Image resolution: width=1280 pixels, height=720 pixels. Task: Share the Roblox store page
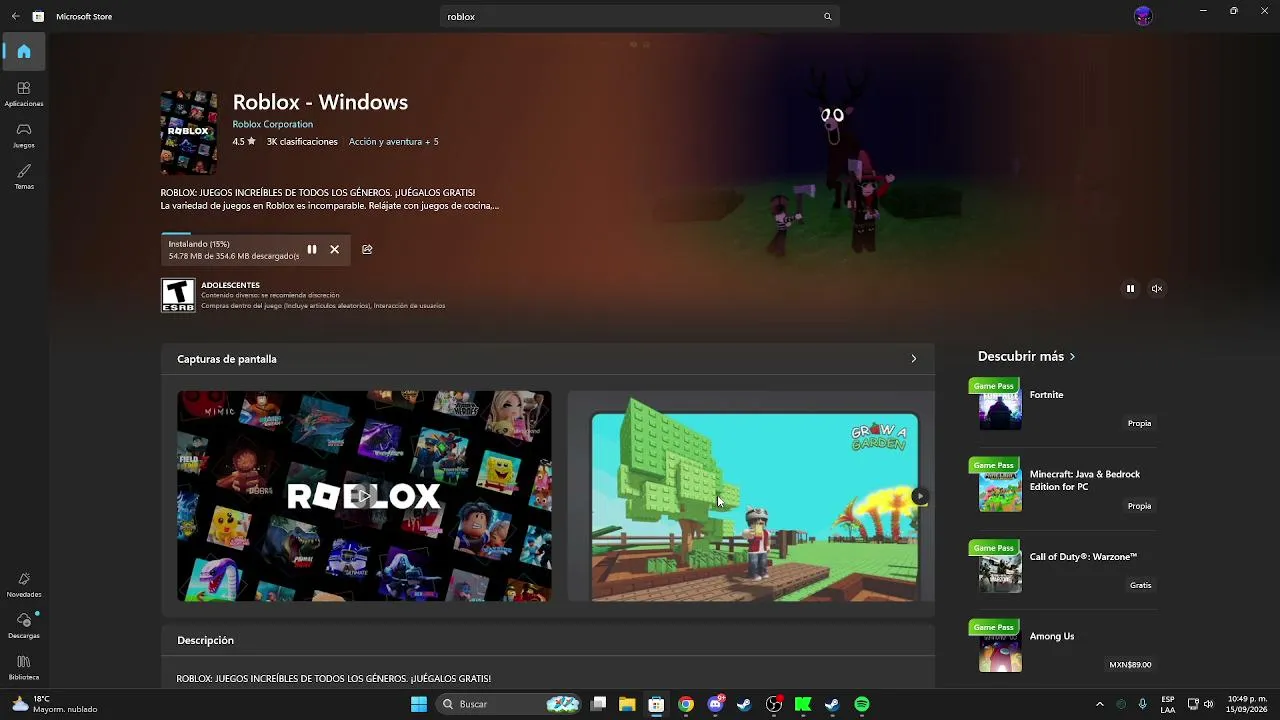coord(367,249)
